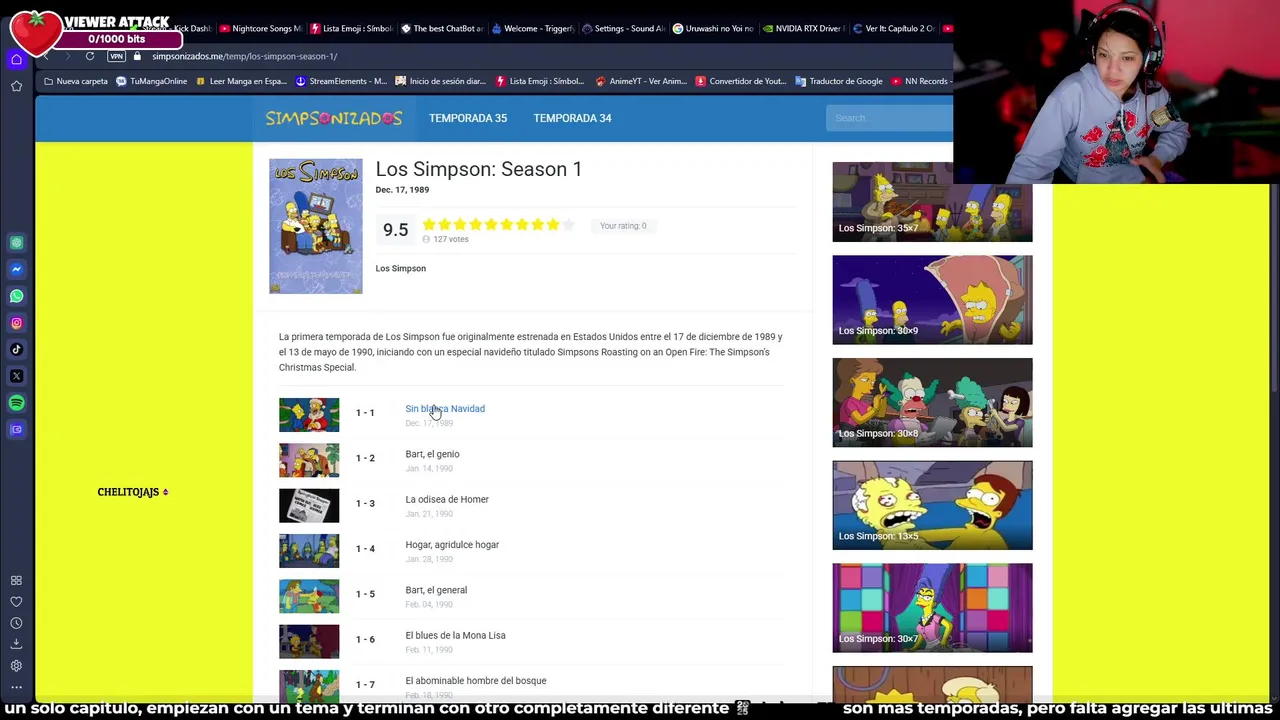Click the site Search input field
Image resolution: width=1280 pixels, height=720 pixels.
(889, 118)
